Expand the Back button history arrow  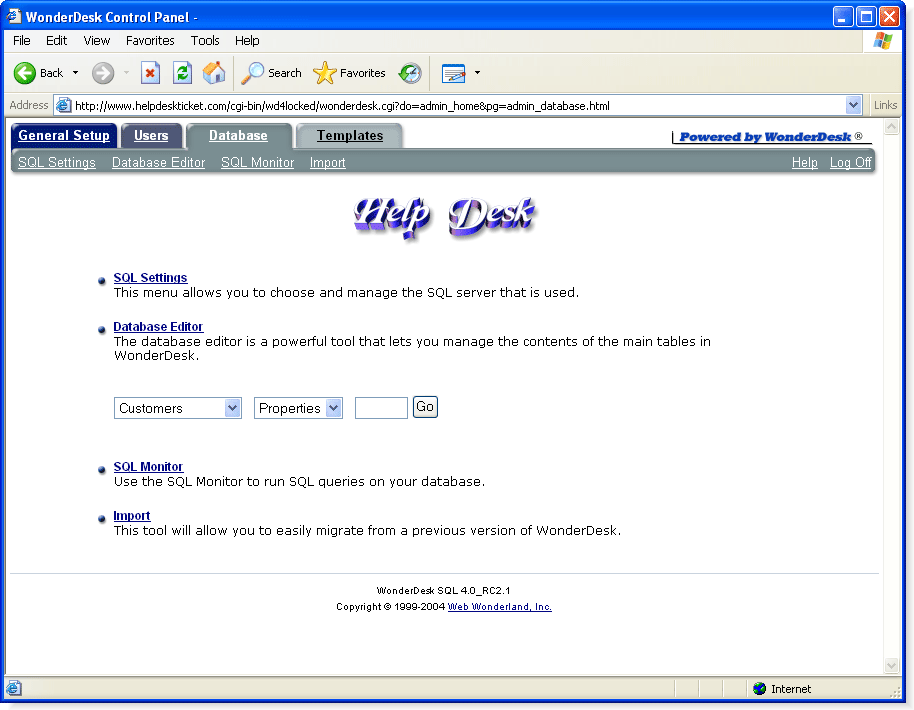75,73
